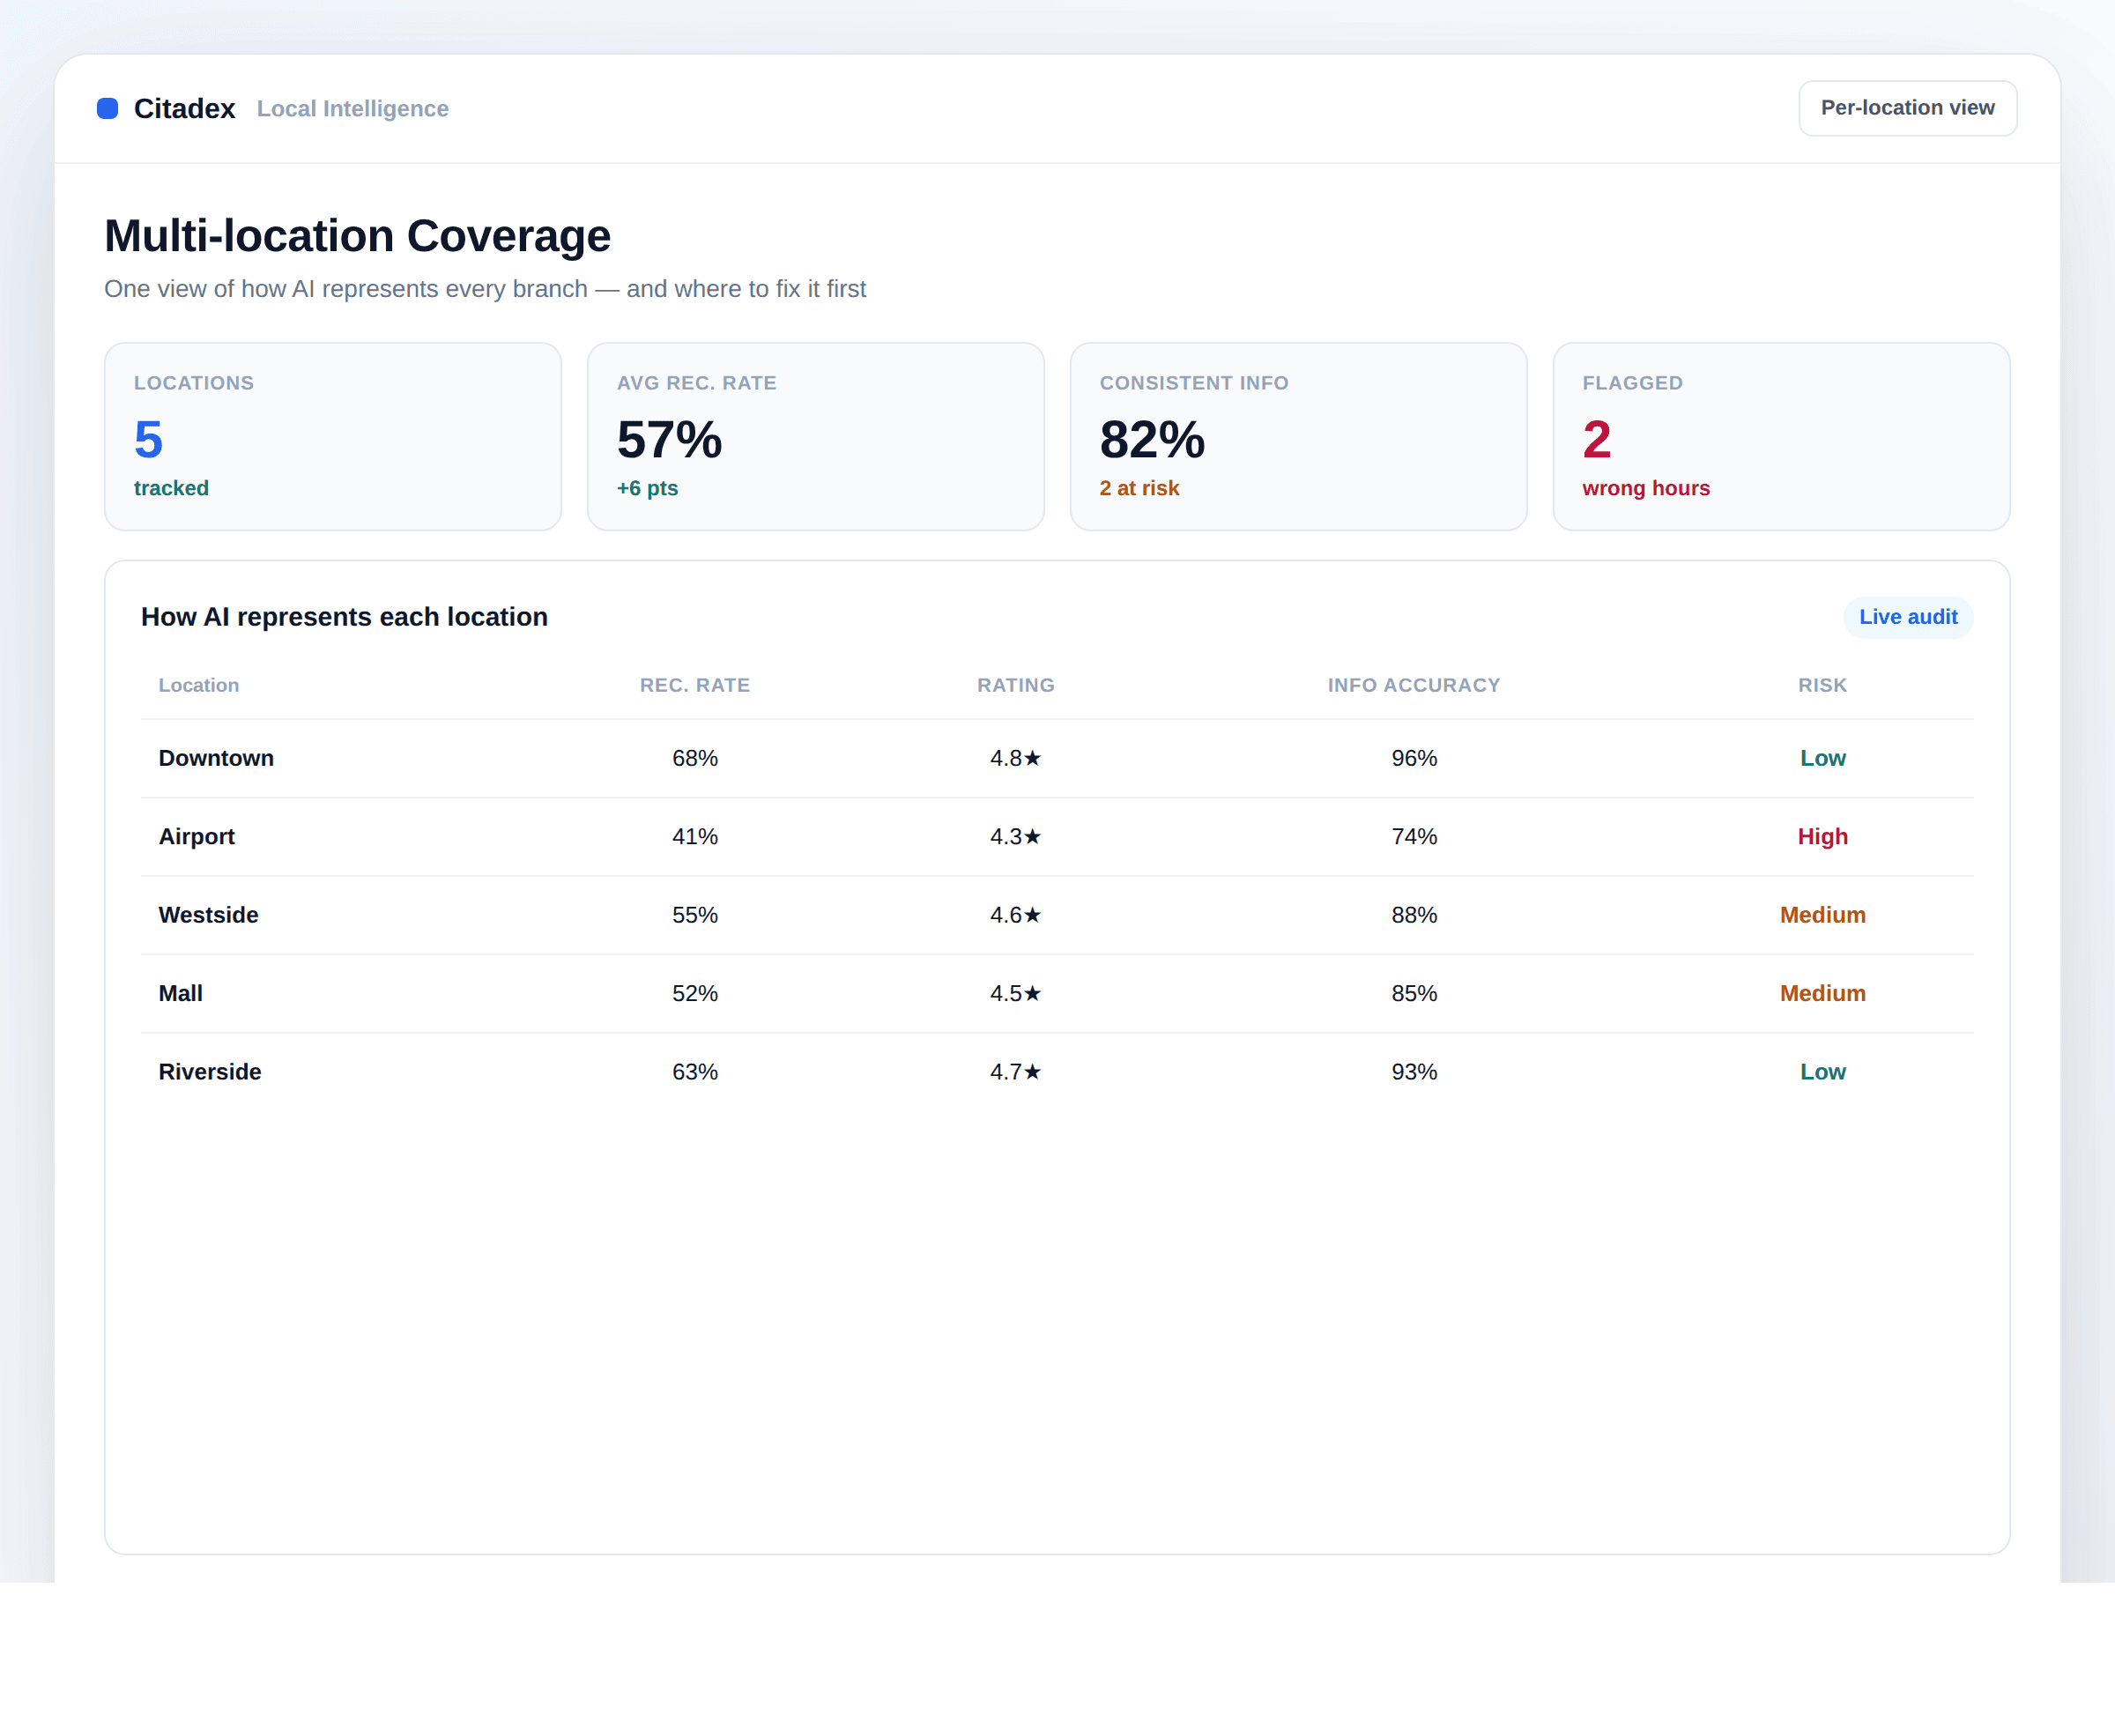
Task: Open the Per-location view button
Action: click(1907, 108)
